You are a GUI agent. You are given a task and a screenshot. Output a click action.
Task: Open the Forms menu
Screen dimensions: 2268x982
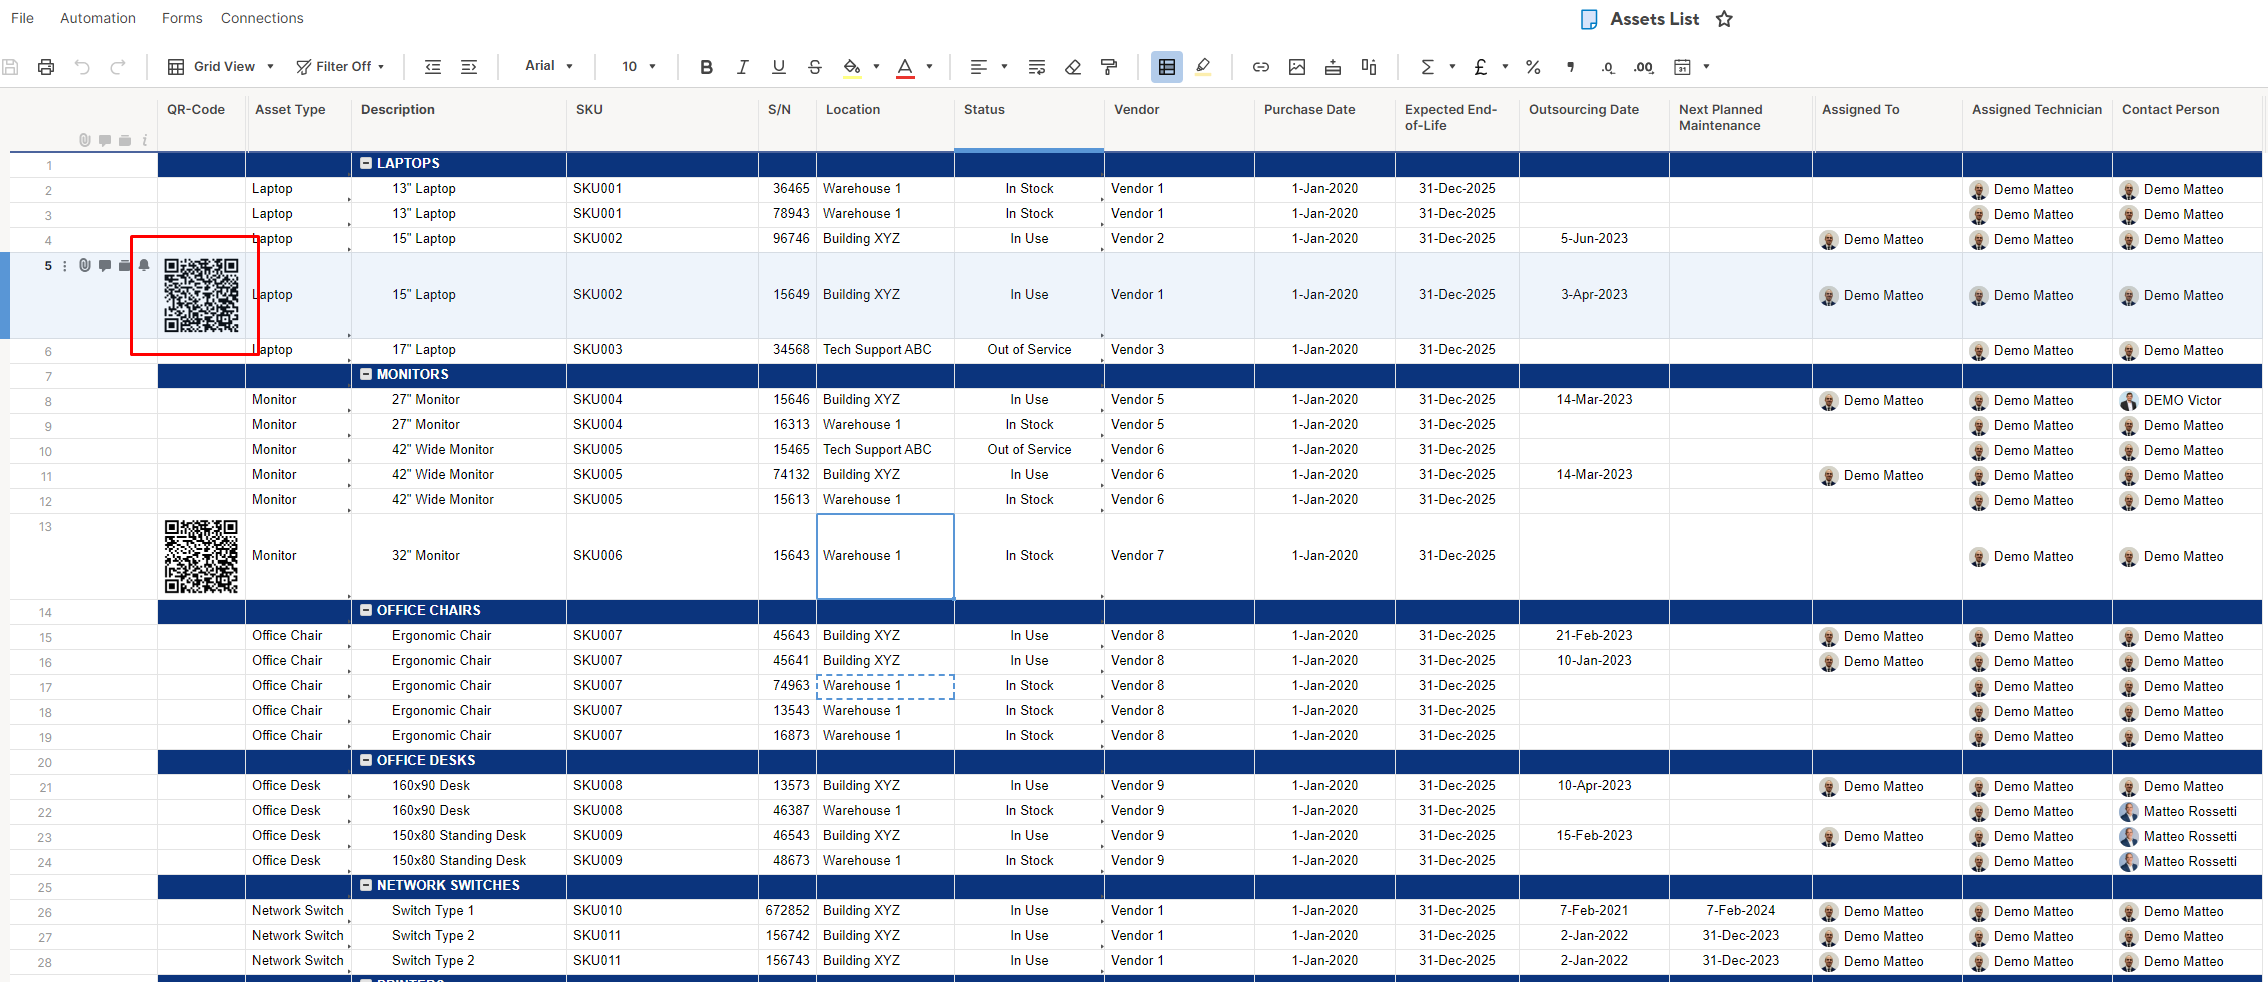coord(182,18)
